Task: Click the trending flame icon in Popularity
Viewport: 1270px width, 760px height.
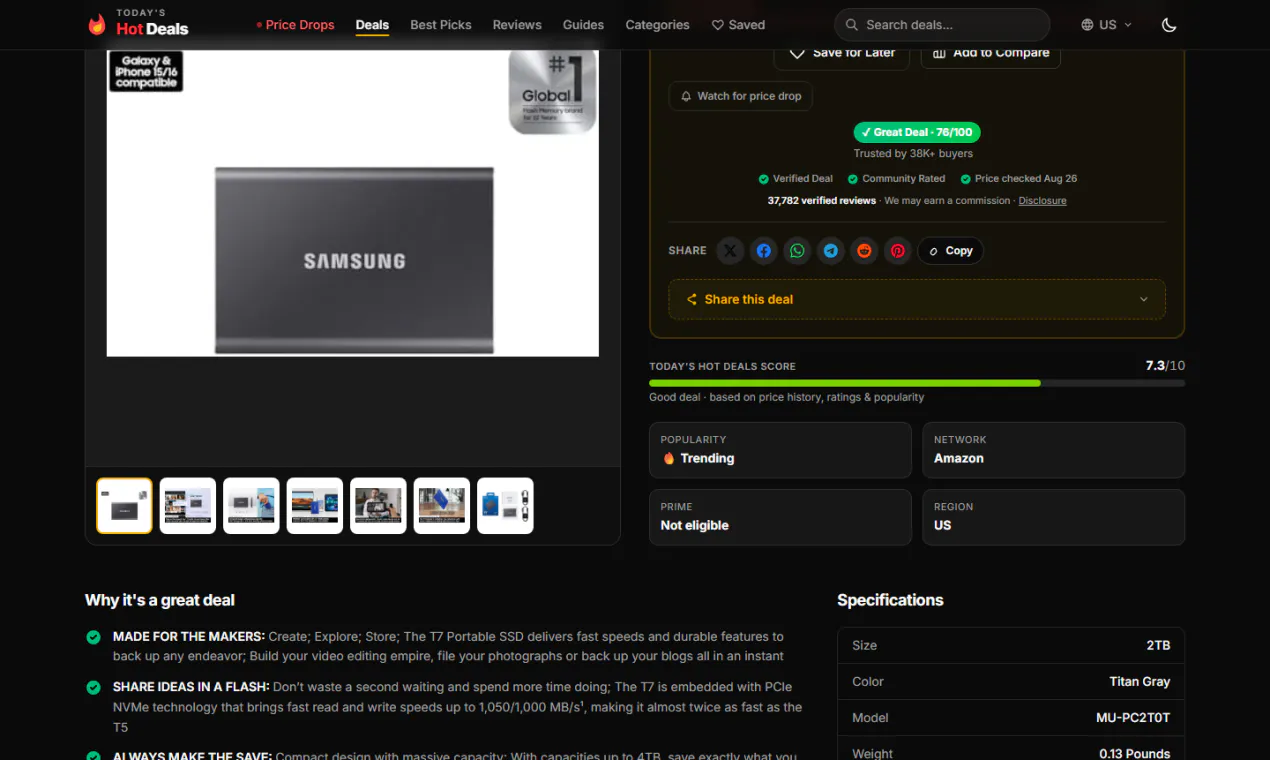Action: (669, 458)
